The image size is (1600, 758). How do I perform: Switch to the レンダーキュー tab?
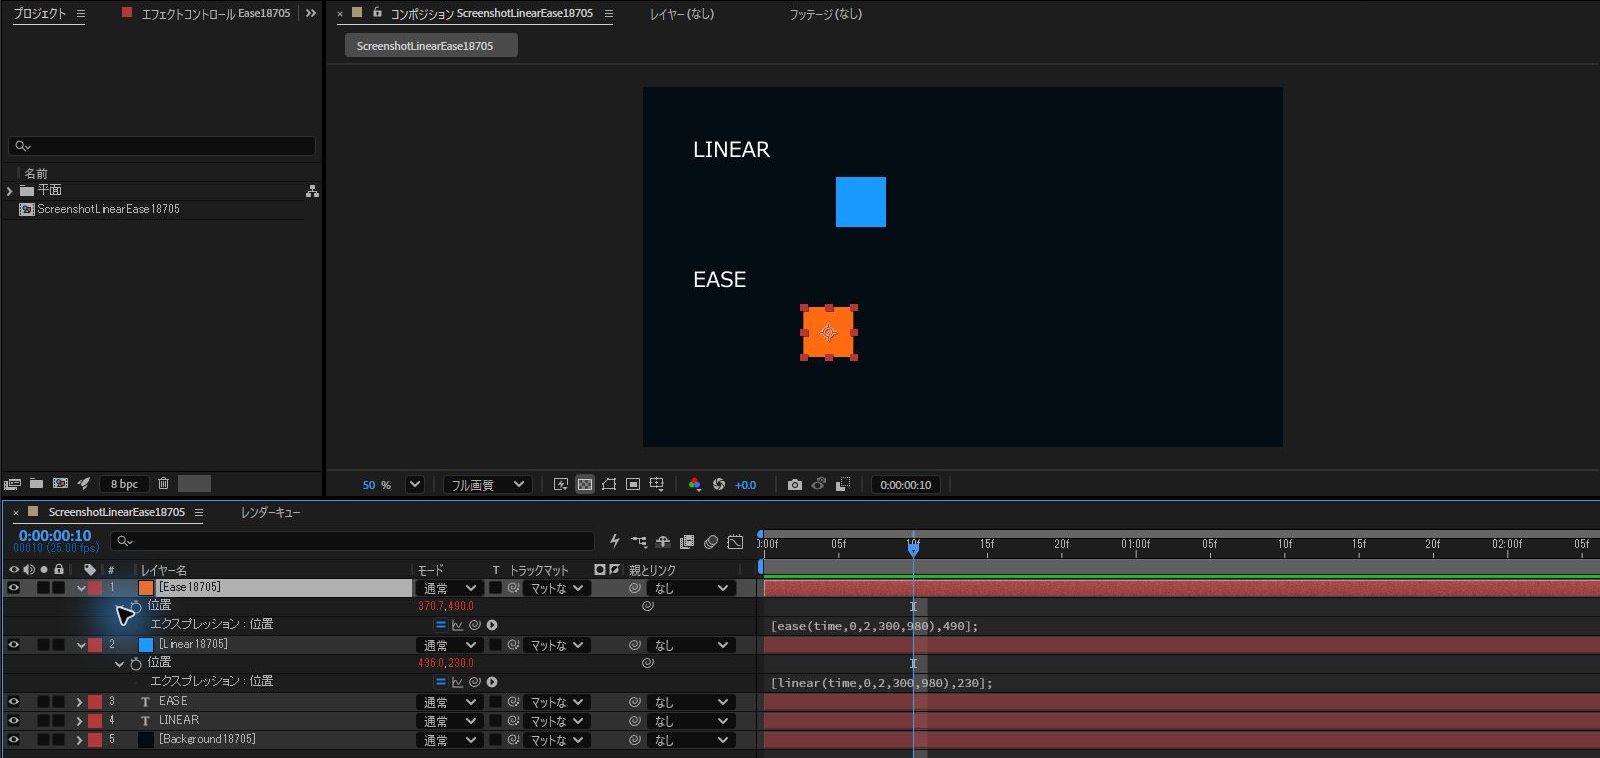click(270, 513)
